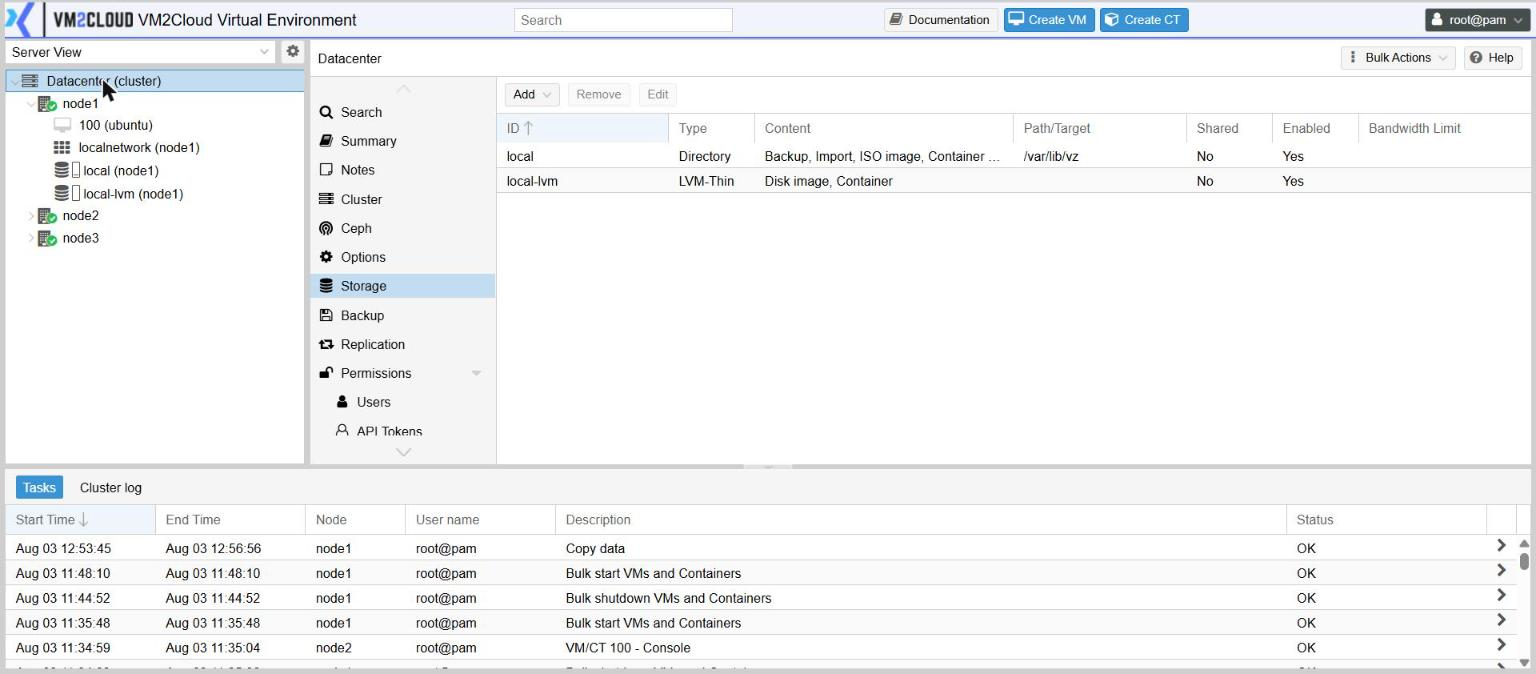Open the server view gear settings

click(x=292, y=51)
